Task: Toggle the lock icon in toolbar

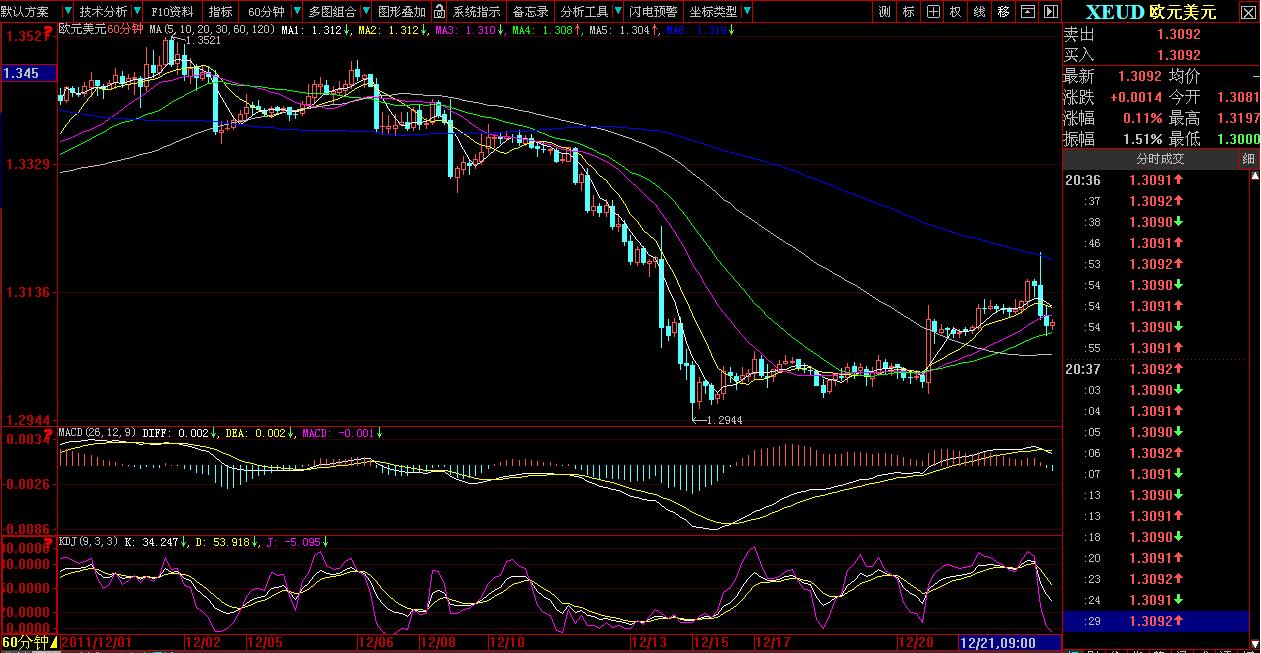Action: (439, 12)
